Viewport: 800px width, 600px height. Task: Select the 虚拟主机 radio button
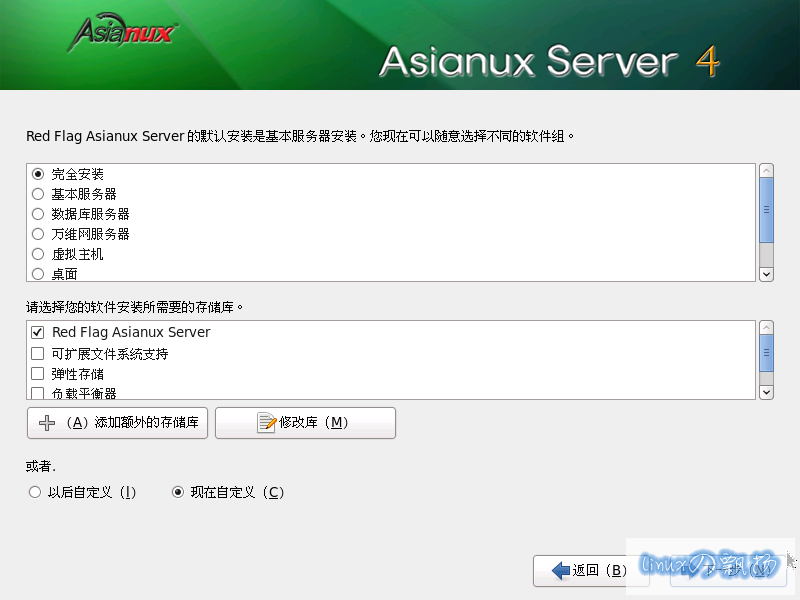click(38, 254)
